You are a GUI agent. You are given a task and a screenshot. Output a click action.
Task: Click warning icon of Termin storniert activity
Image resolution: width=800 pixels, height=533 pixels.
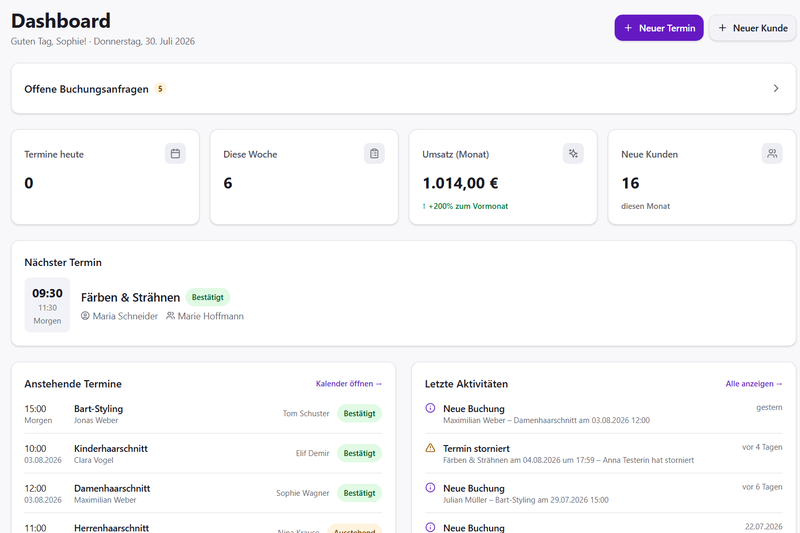click(x=430, y=448)
